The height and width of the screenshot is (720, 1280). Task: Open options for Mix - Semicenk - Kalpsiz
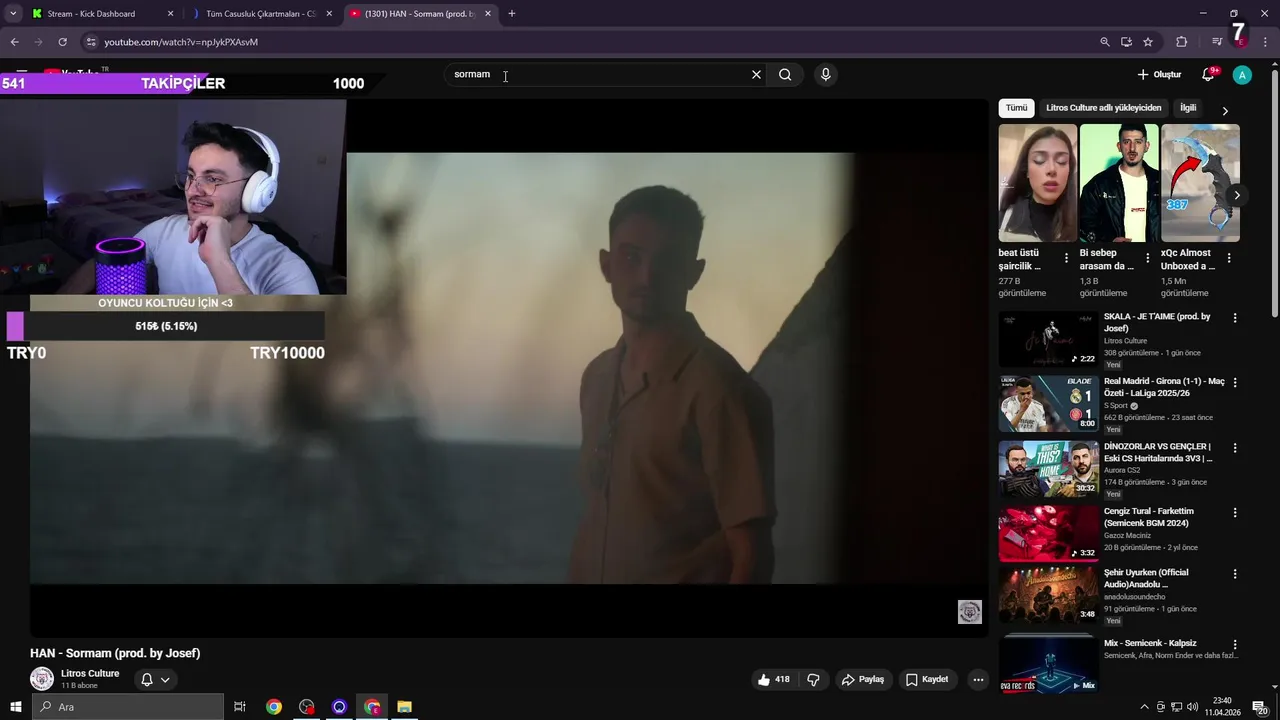click(x=1235, y=645)
